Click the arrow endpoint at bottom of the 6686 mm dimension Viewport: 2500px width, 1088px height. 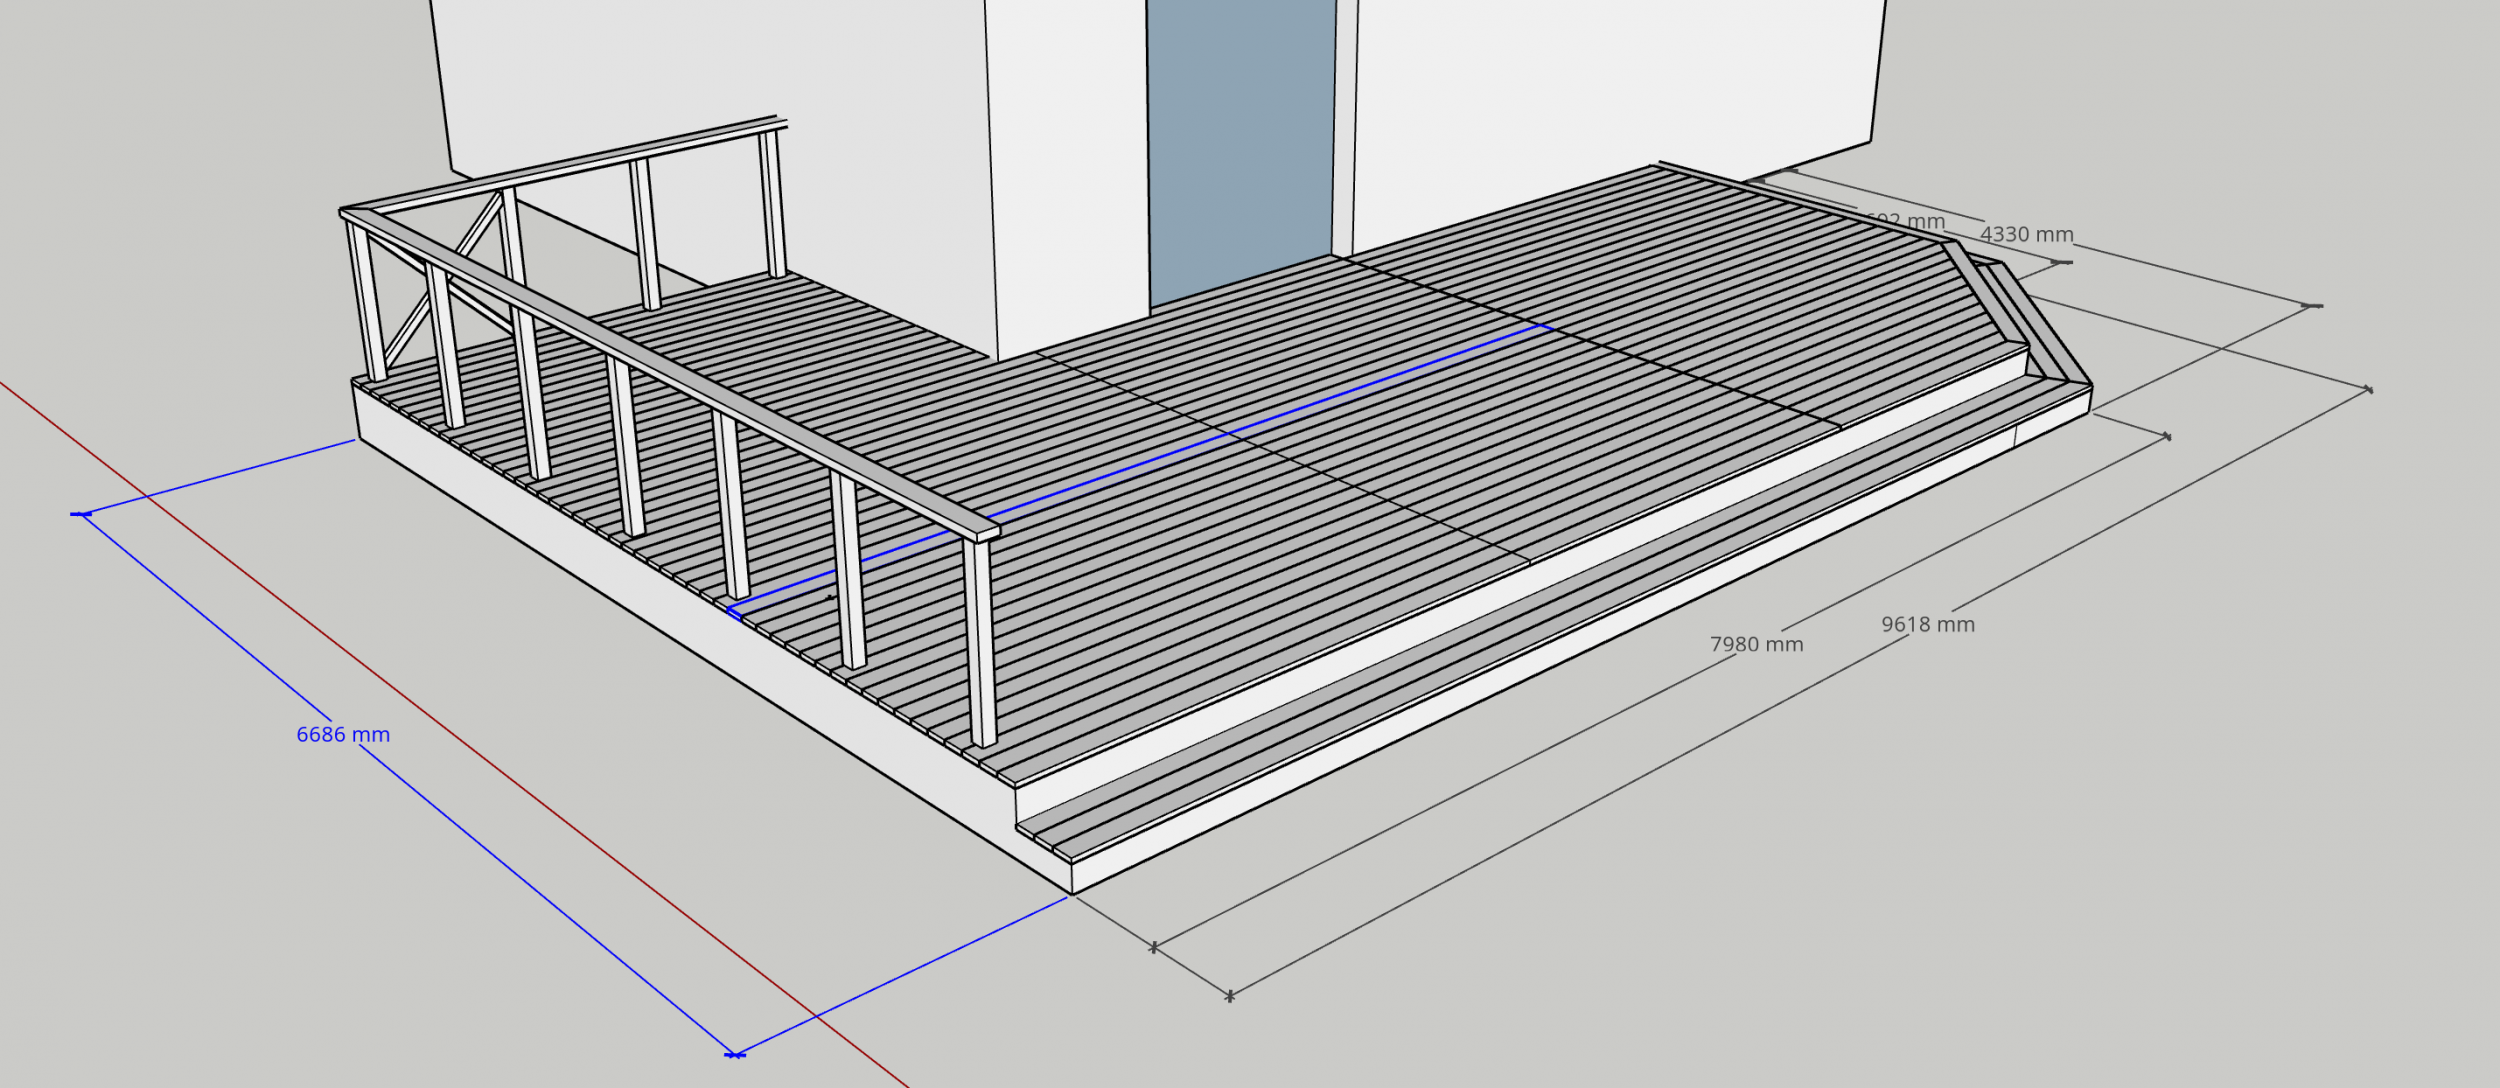pos(735,1054)
